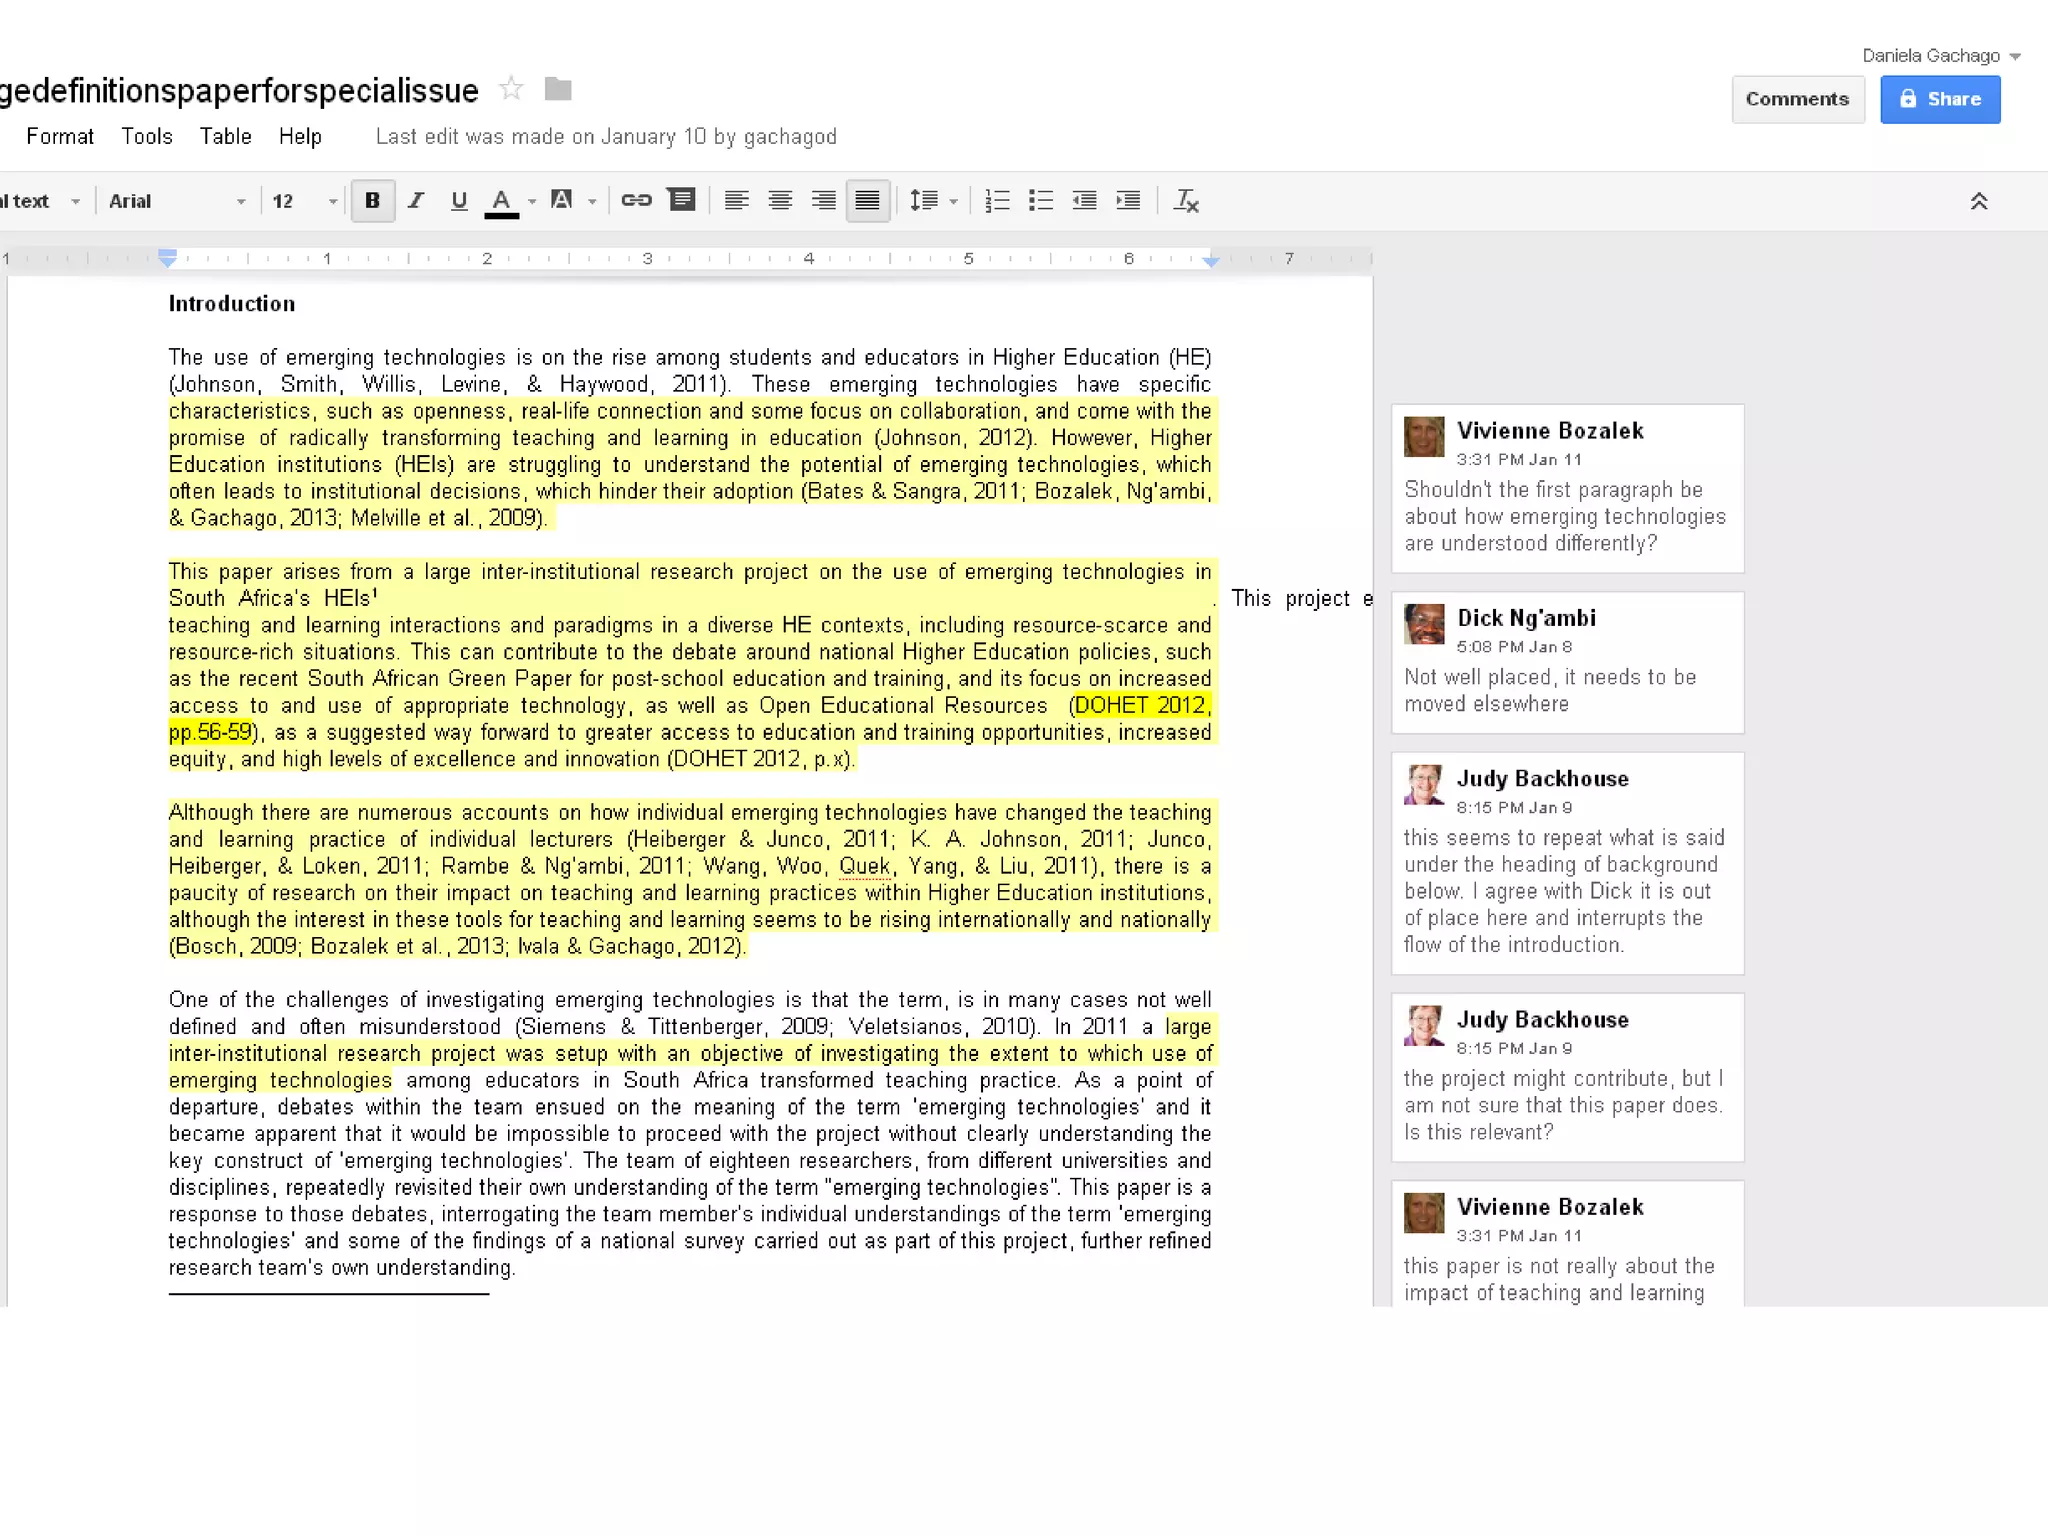2048x1536 pixels.
Task: View the last edit revision history link
Action: 606,136
